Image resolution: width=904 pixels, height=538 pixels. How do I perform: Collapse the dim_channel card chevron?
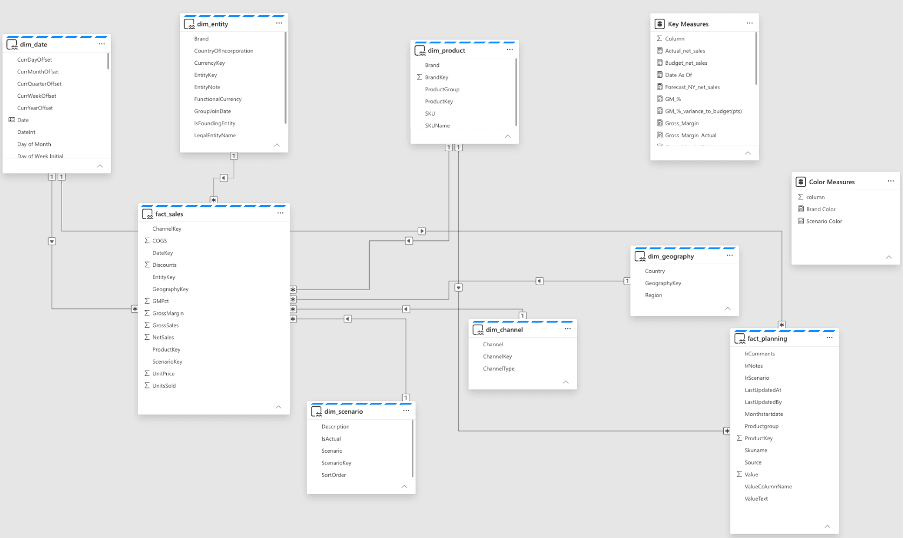point(566,382)
